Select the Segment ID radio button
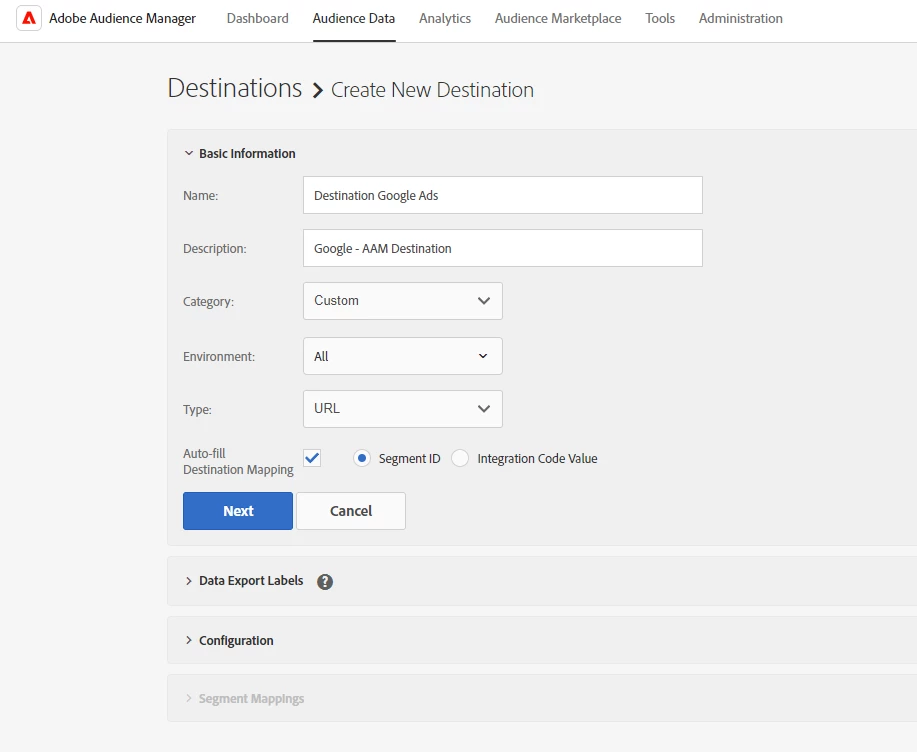 coord(361,458)
